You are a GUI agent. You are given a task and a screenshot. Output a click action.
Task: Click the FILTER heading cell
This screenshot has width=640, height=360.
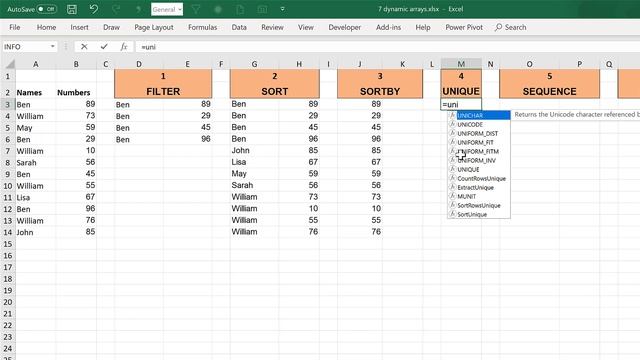pos(163,91)
